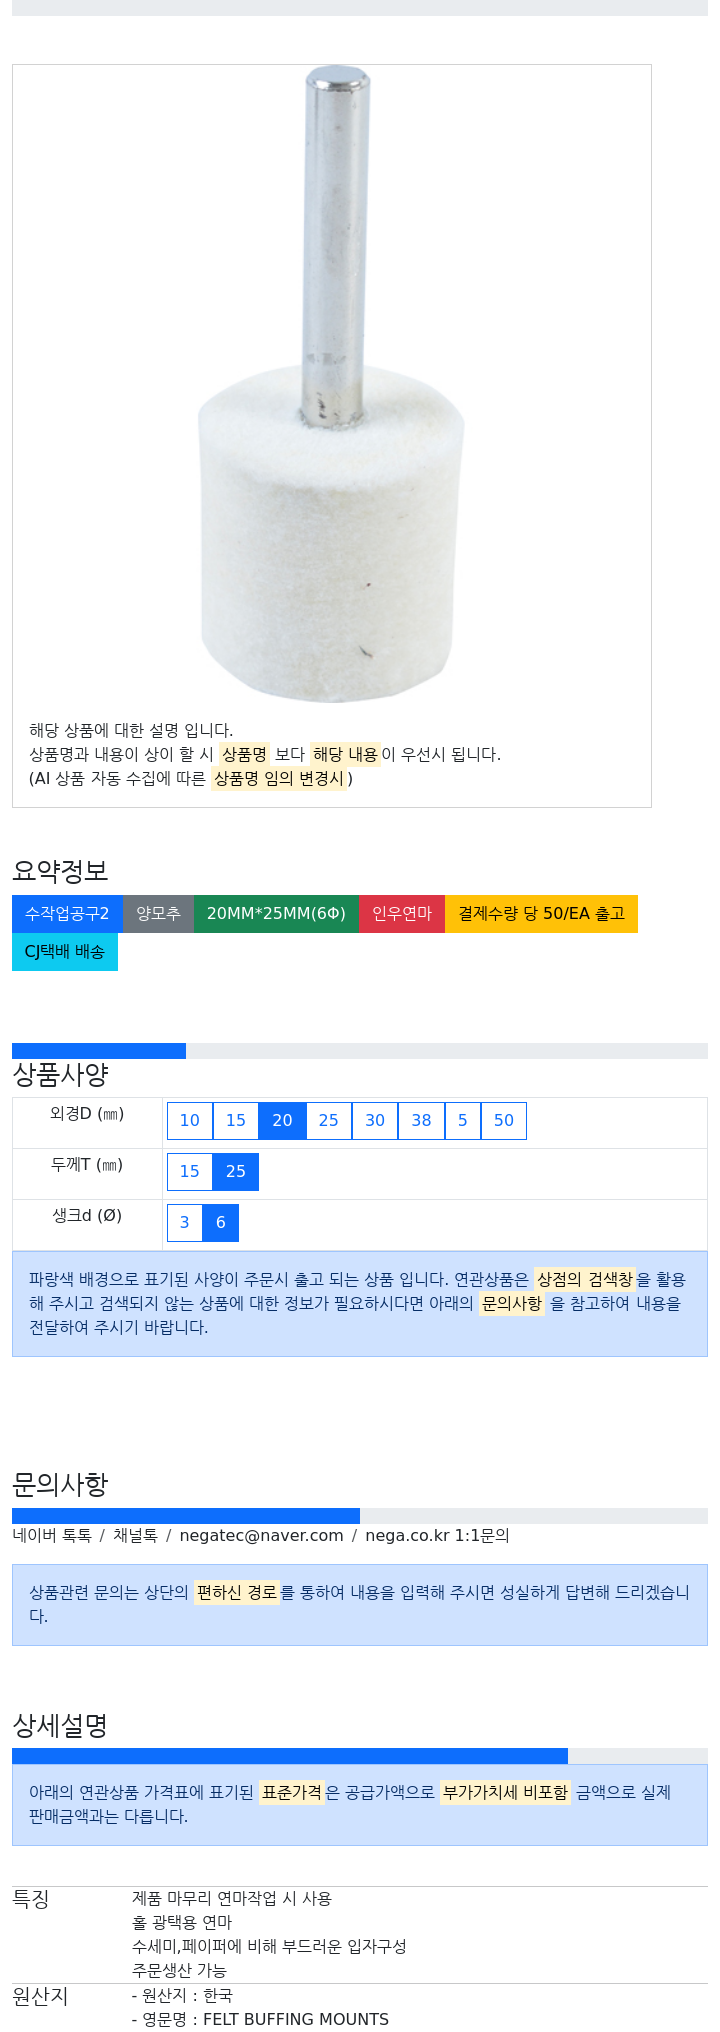Click the 양모추 tag

pyautogui.click(x=158, y=914)
